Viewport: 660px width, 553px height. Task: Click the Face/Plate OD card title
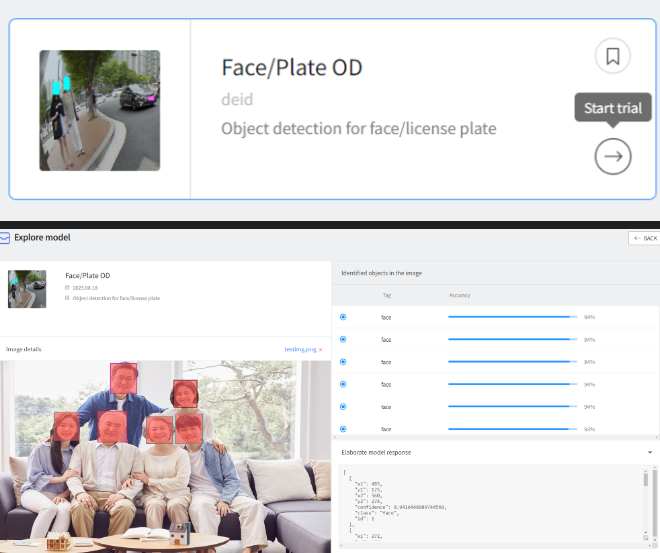pos(291,68)
